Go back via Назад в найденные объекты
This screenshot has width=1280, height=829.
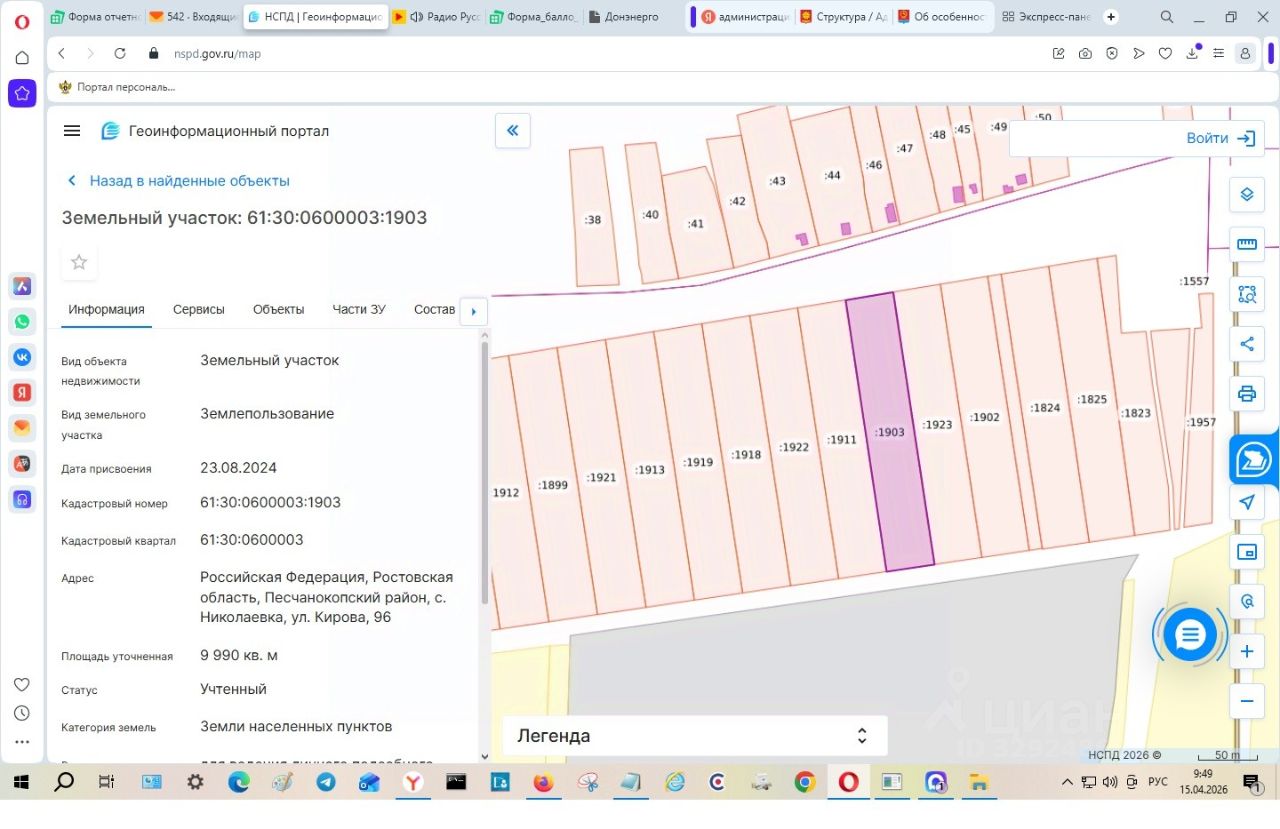click(178, 181)
